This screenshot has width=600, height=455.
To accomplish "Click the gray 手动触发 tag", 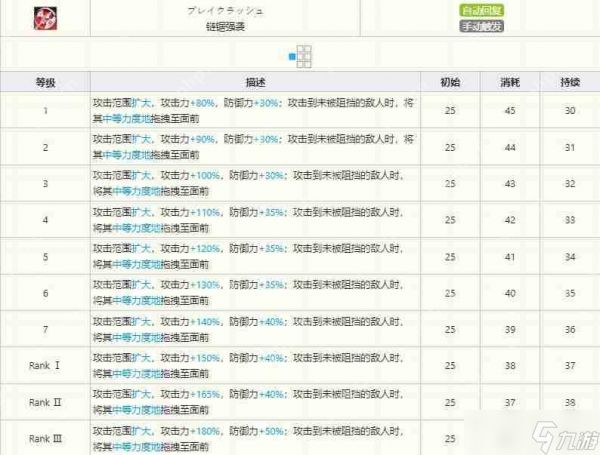I will click(481, 26).
